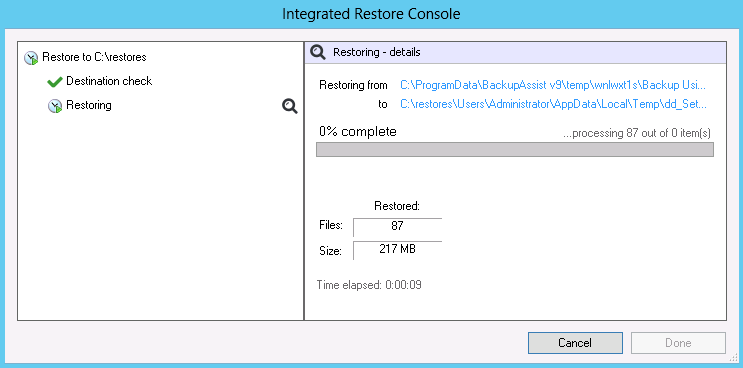This screenshot has width=743, height=368.
Task: Click the green checkmark next to Destination check
Action: click(55, 82)
